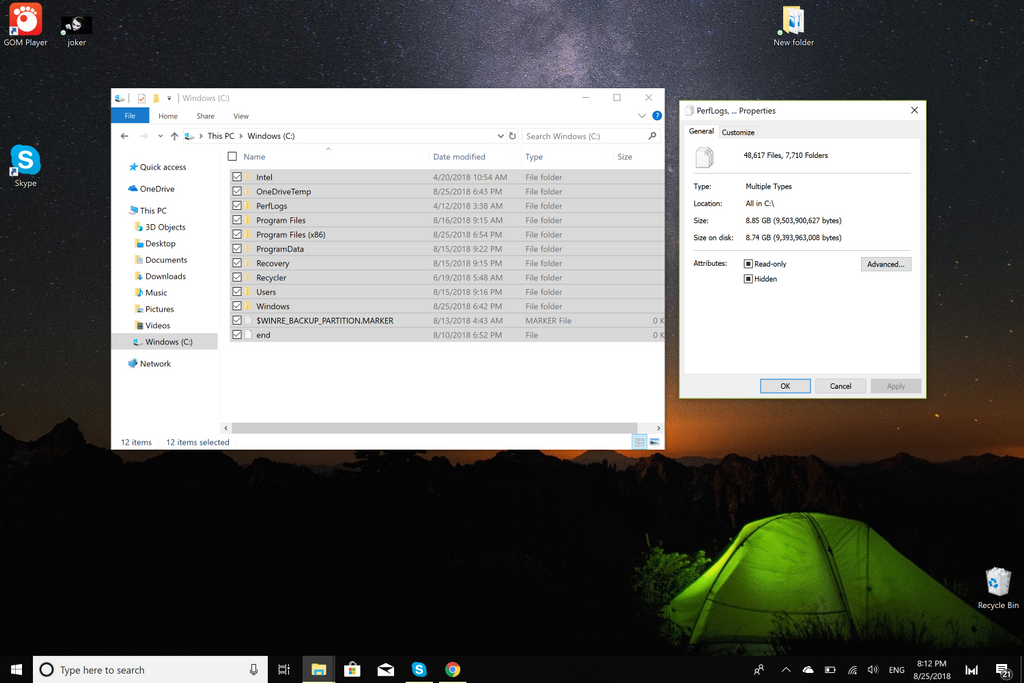Select the General tab in Properties
The image size is (1024, 683).
coord(701,131)
